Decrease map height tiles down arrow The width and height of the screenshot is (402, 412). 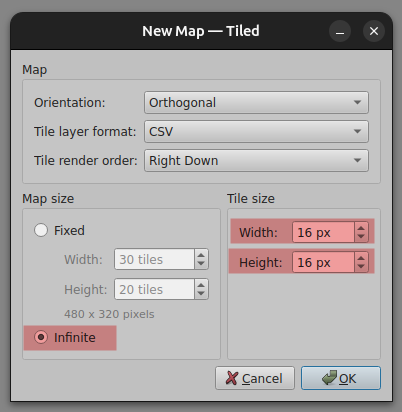tap(201, 294)
